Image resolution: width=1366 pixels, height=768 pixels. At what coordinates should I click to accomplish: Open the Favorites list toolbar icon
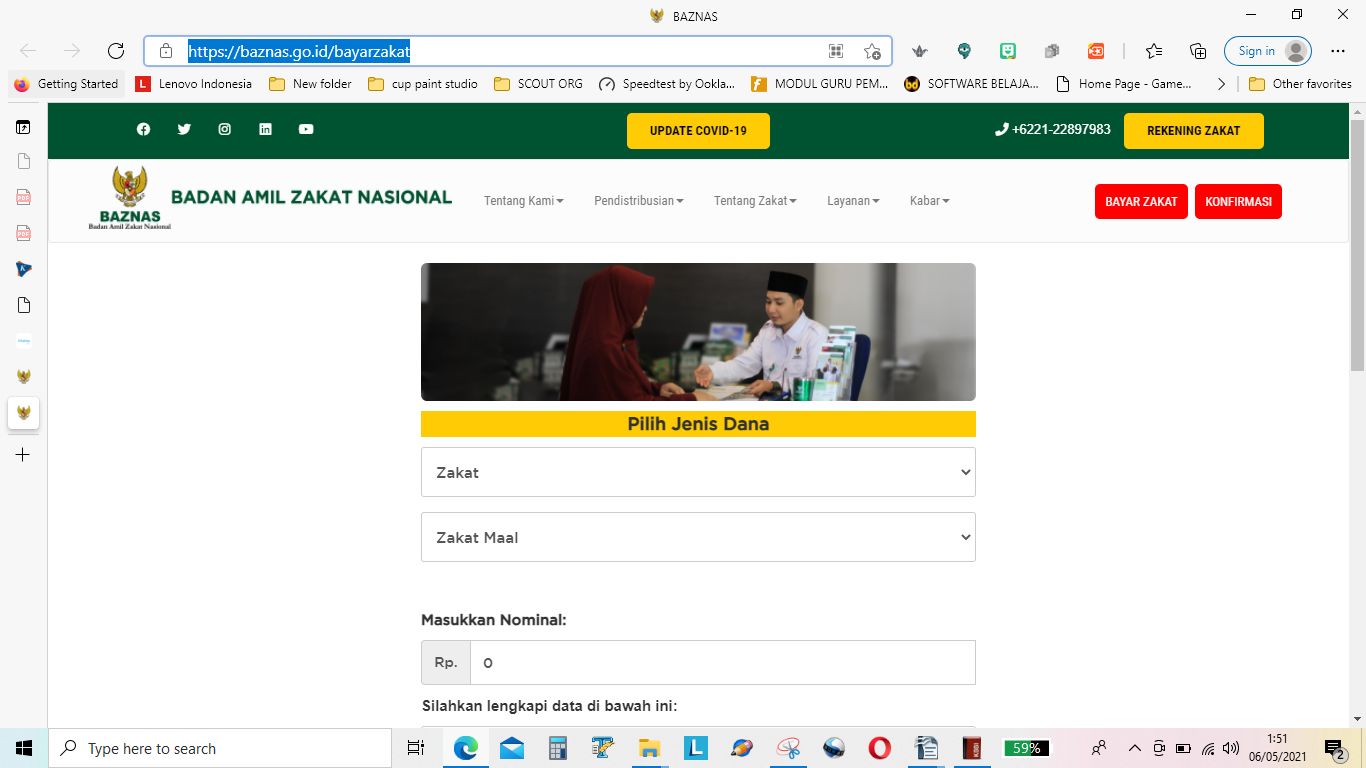tap(1154, 51)
